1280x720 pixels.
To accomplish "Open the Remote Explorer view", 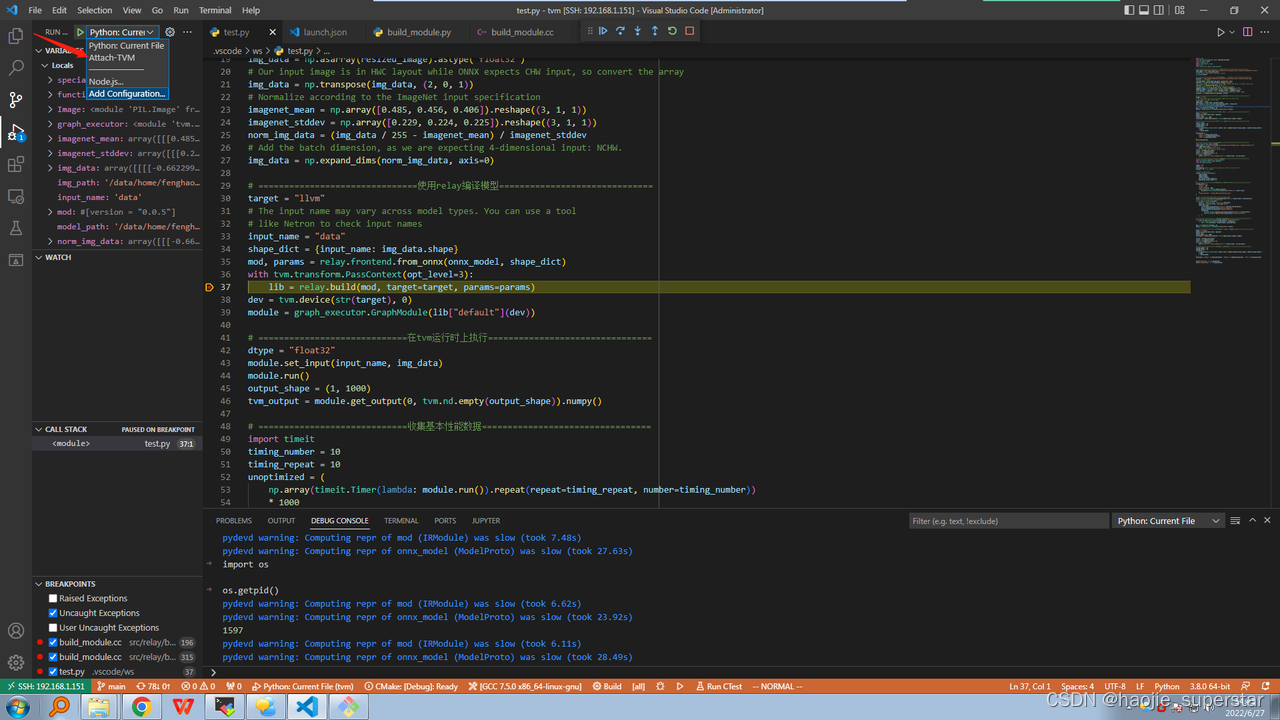I will click(x=16, y=196).
